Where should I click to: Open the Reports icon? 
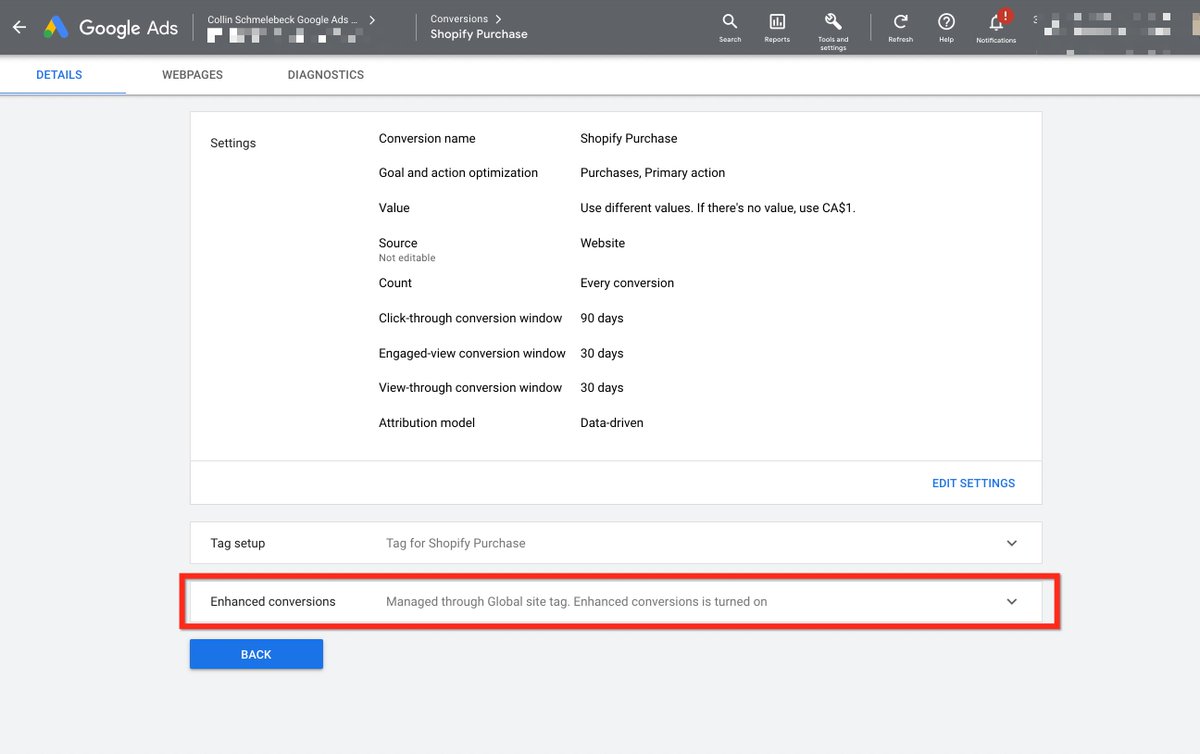tap(777, 28)
